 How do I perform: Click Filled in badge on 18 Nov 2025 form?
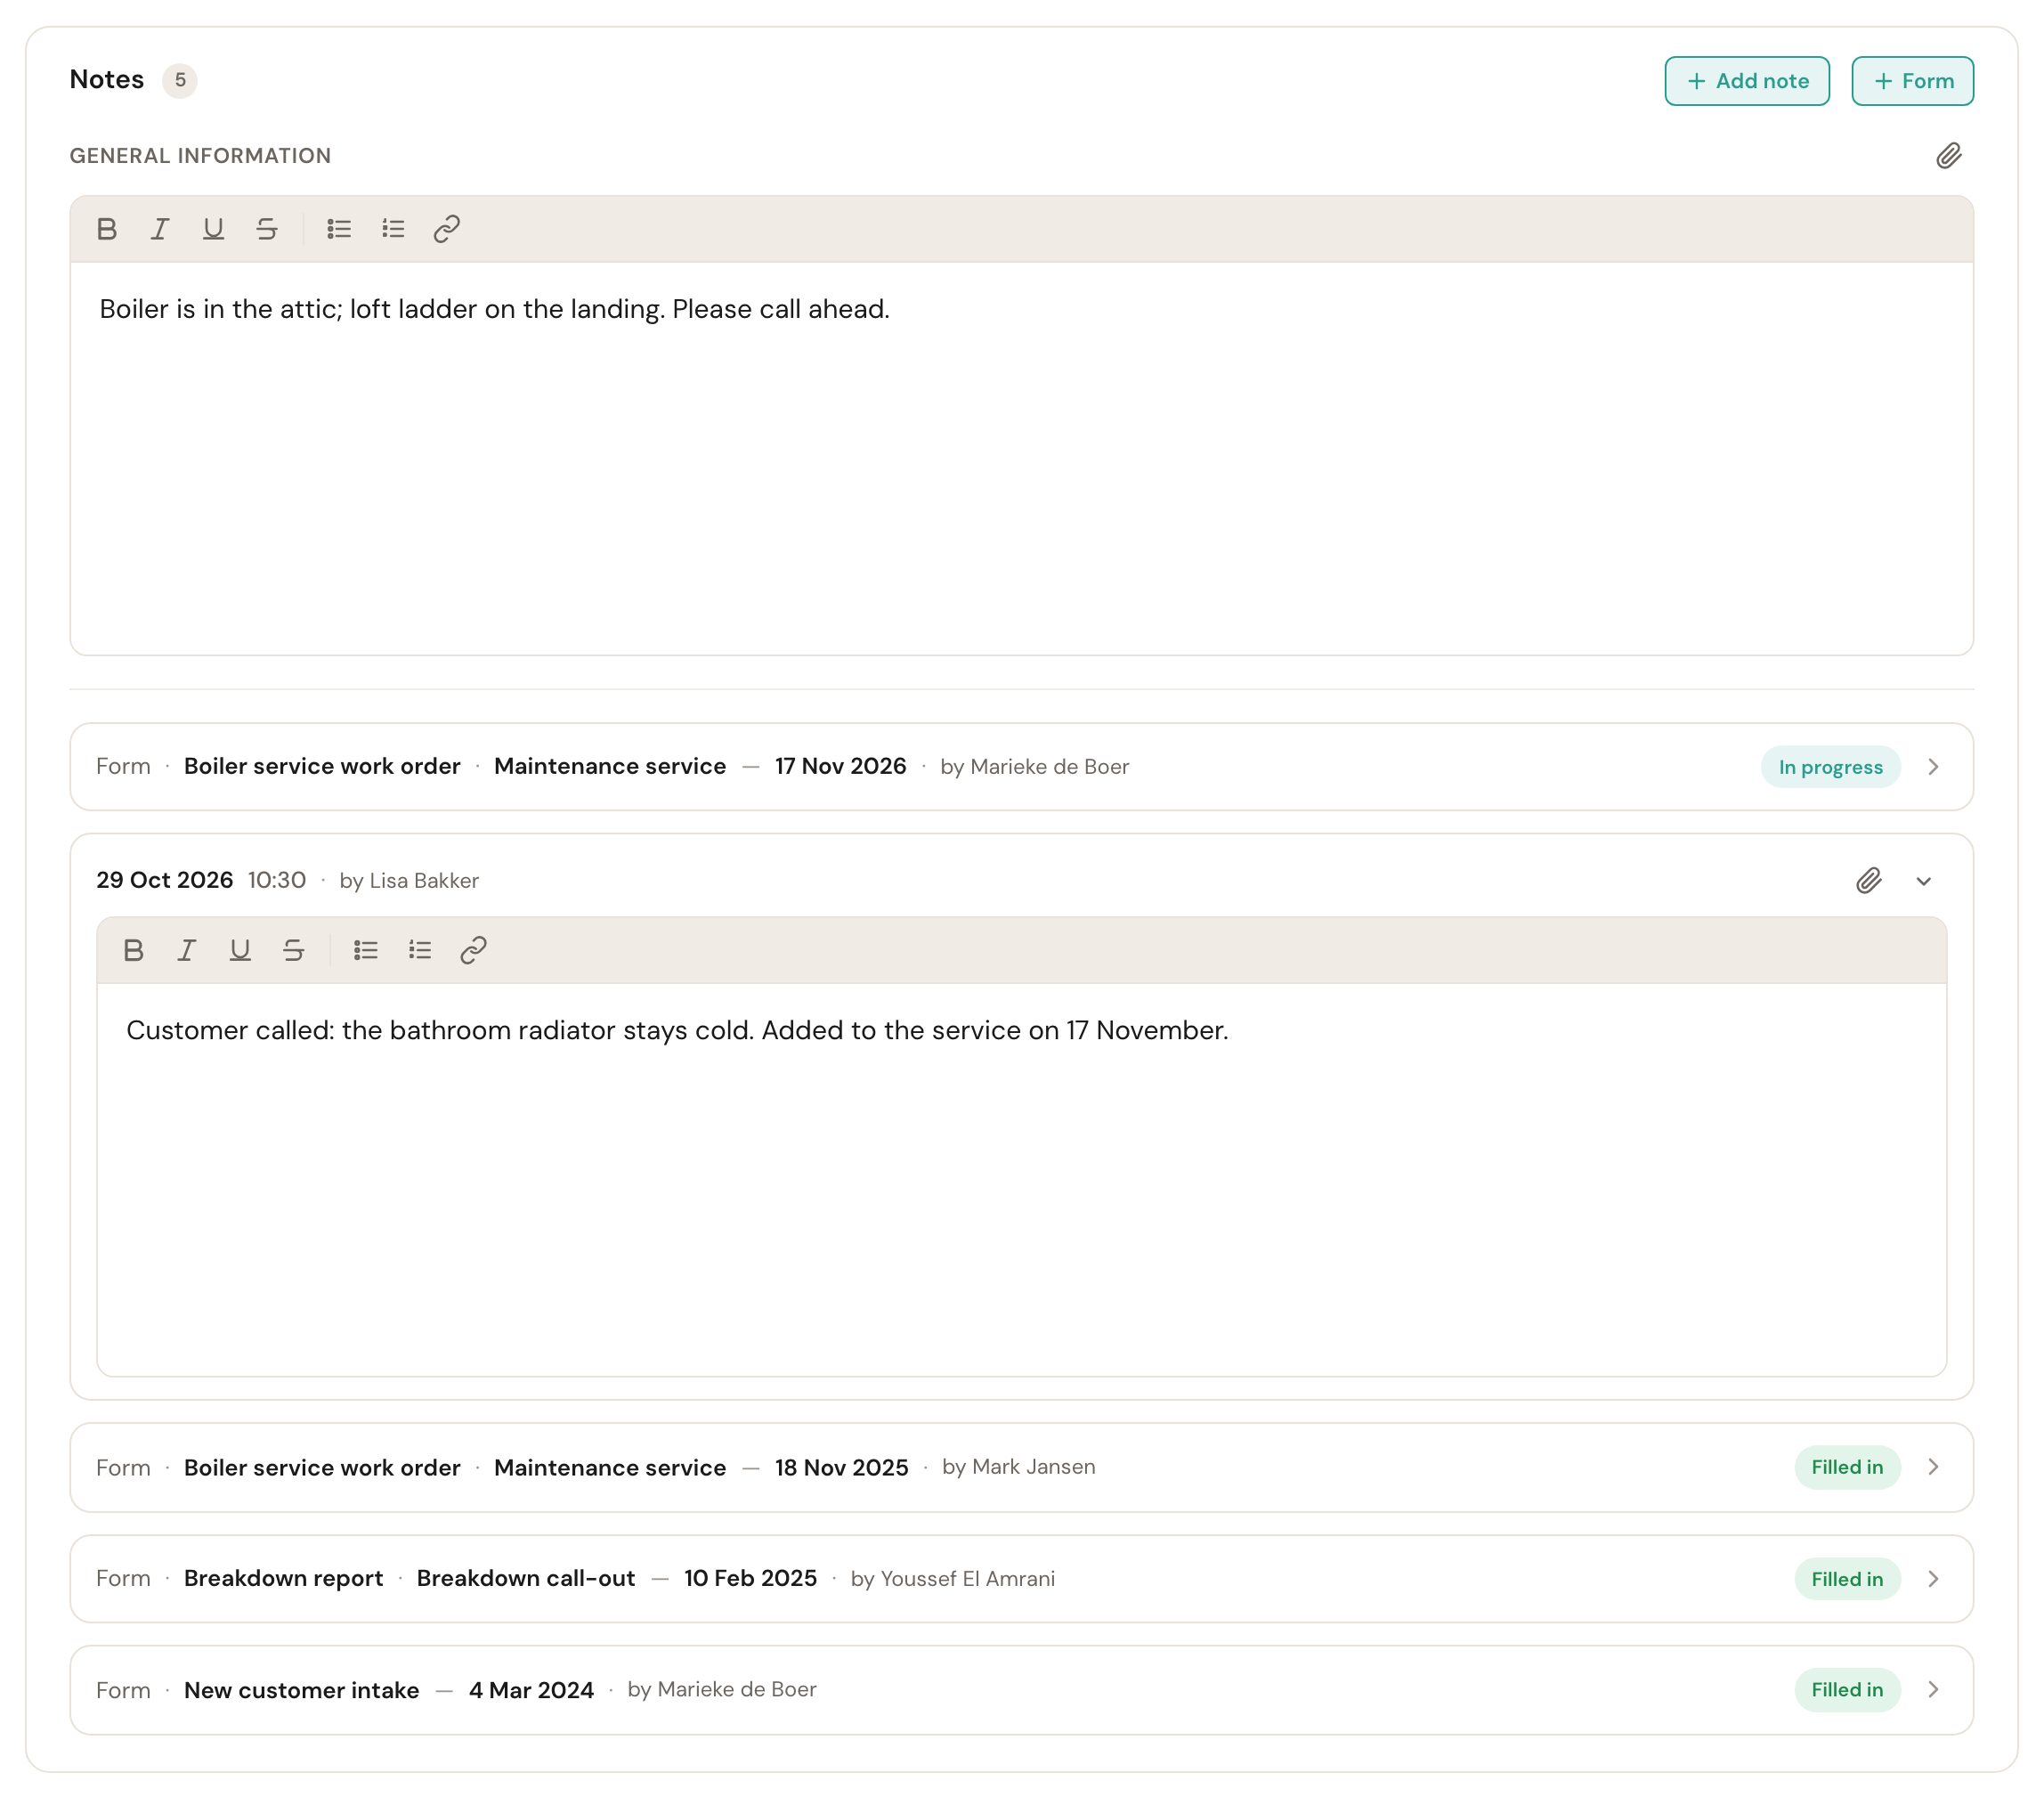(x=1847, y=1467)
